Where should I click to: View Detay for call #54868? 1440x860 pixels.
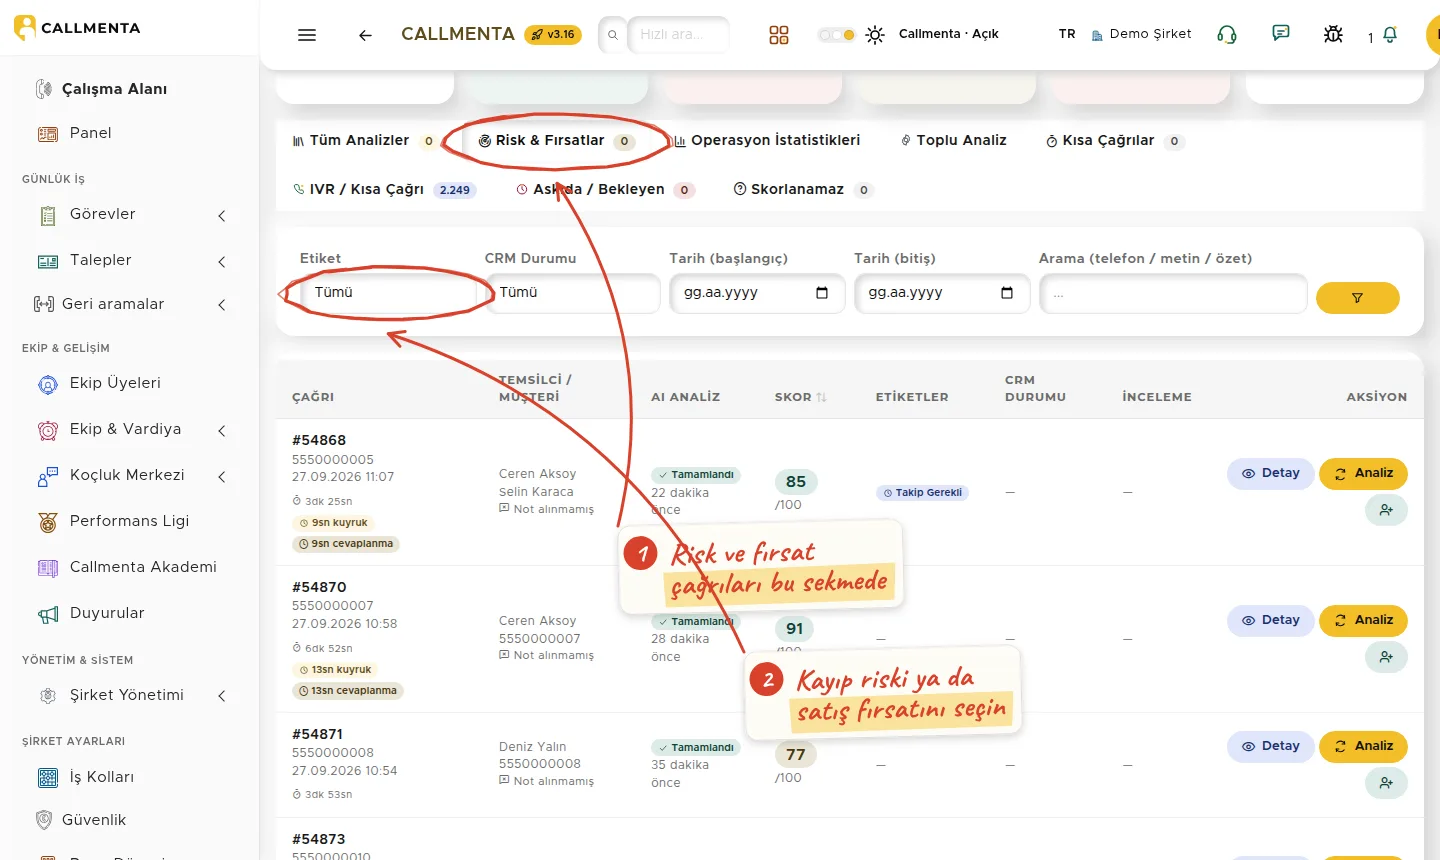[x=1271, y=473]
